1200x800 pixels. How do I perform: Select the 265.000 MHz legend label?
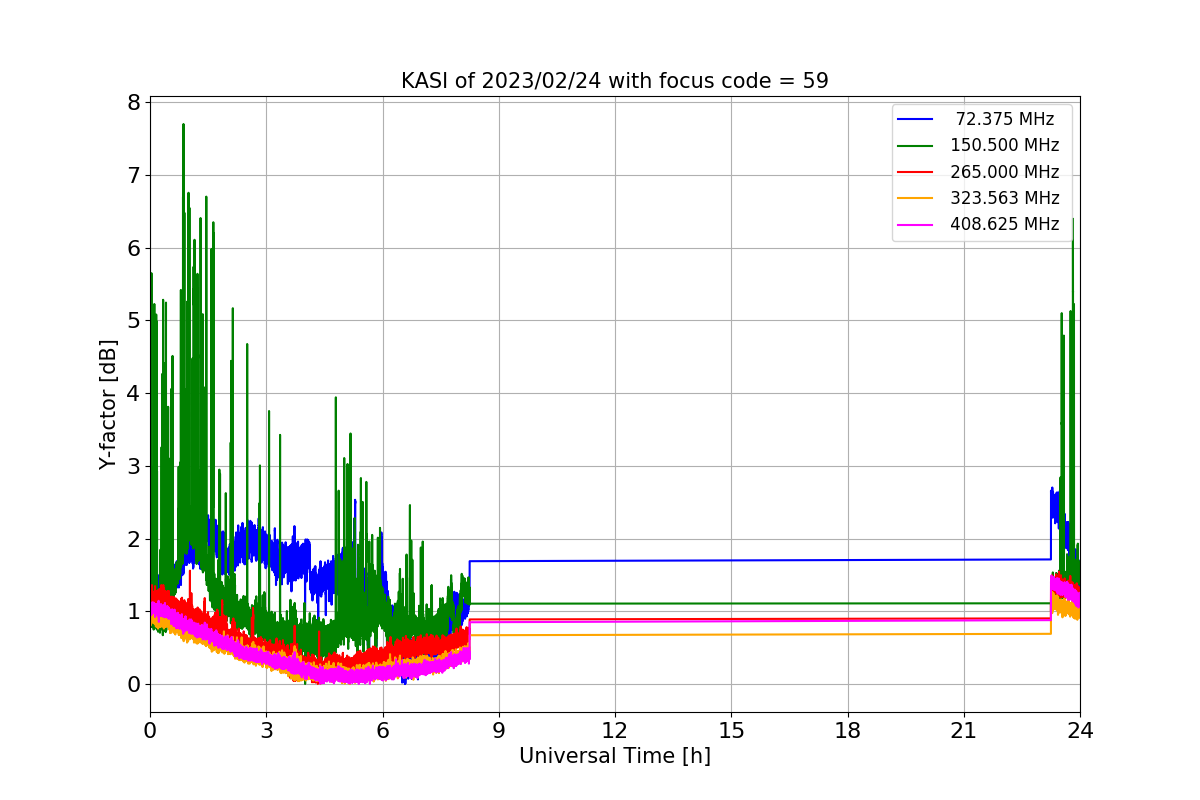click(1005, 171)
